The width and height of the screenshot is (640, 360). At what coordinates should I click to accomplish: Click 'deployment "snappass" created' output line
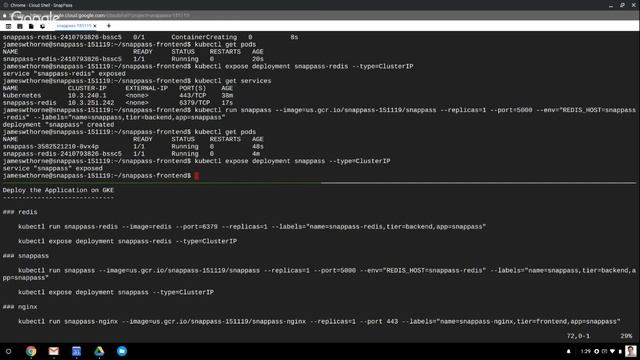pos(58,125)
